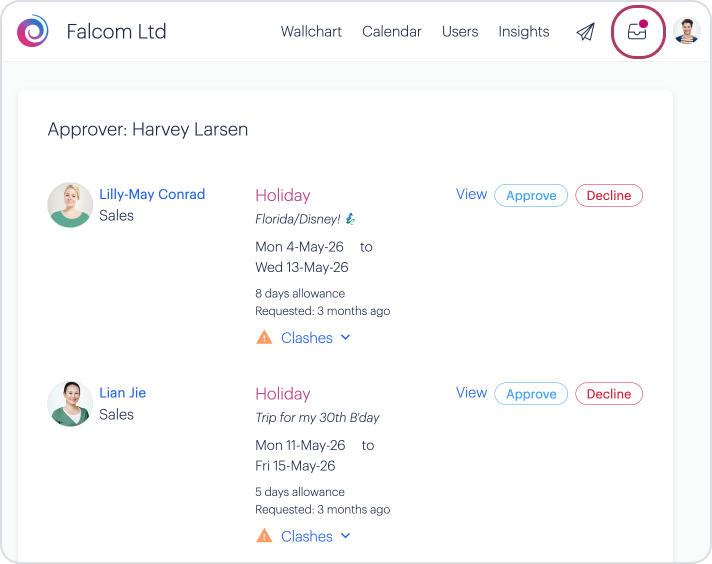Open the inbox notifications icon
This screenshot has height=564, width=712.
[x=637, y=32]
